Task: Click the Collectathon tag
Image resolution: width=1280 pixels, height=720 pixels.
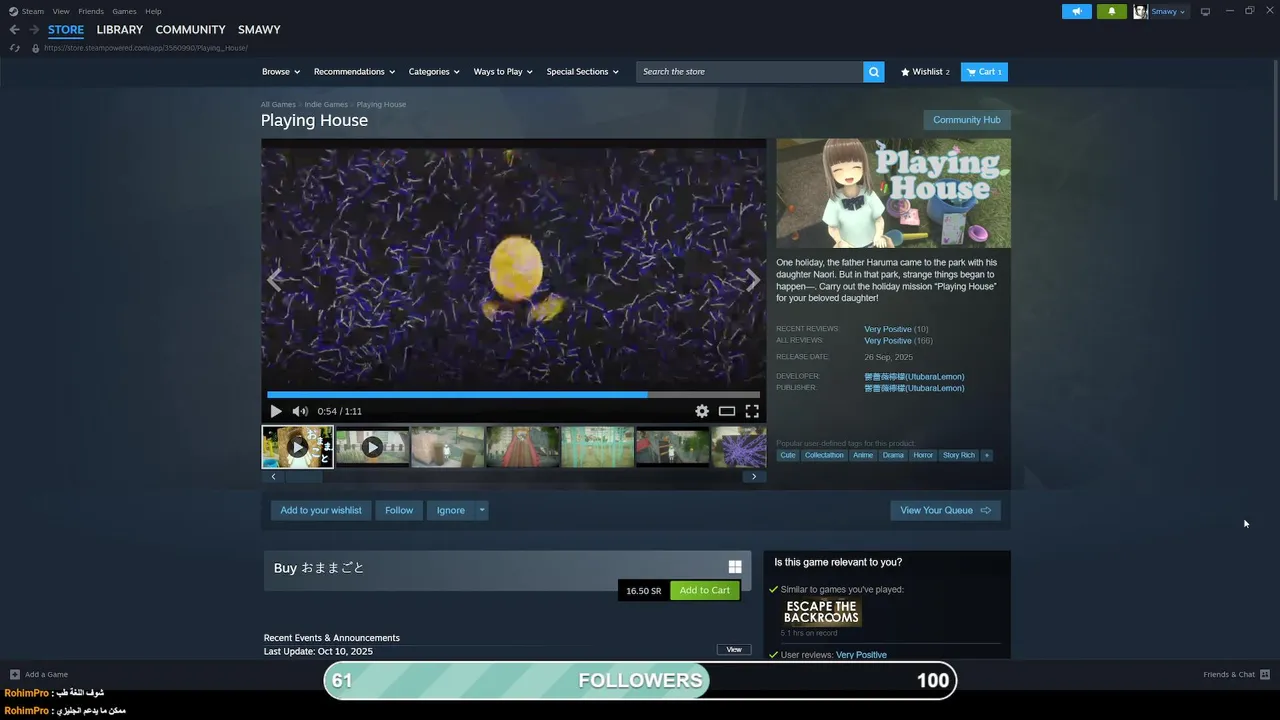Action: (x=824, y=455)
